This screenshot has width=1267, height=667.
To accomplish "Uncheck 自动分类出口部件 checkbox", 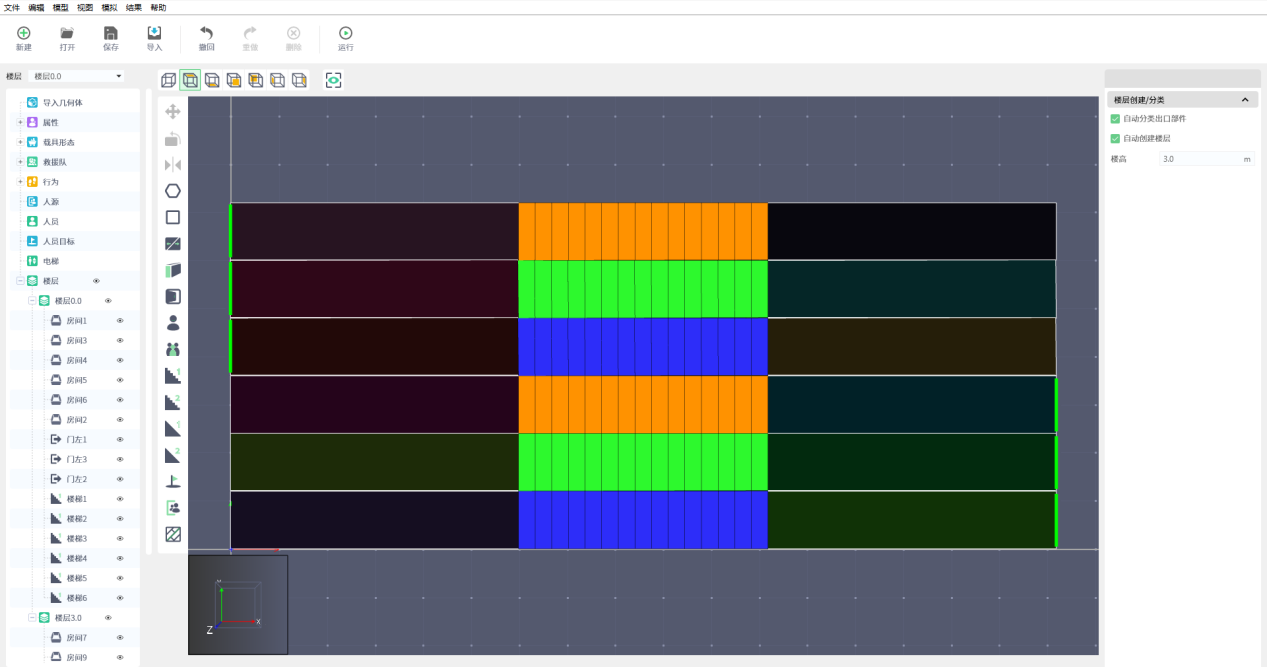I will 1115,119.
